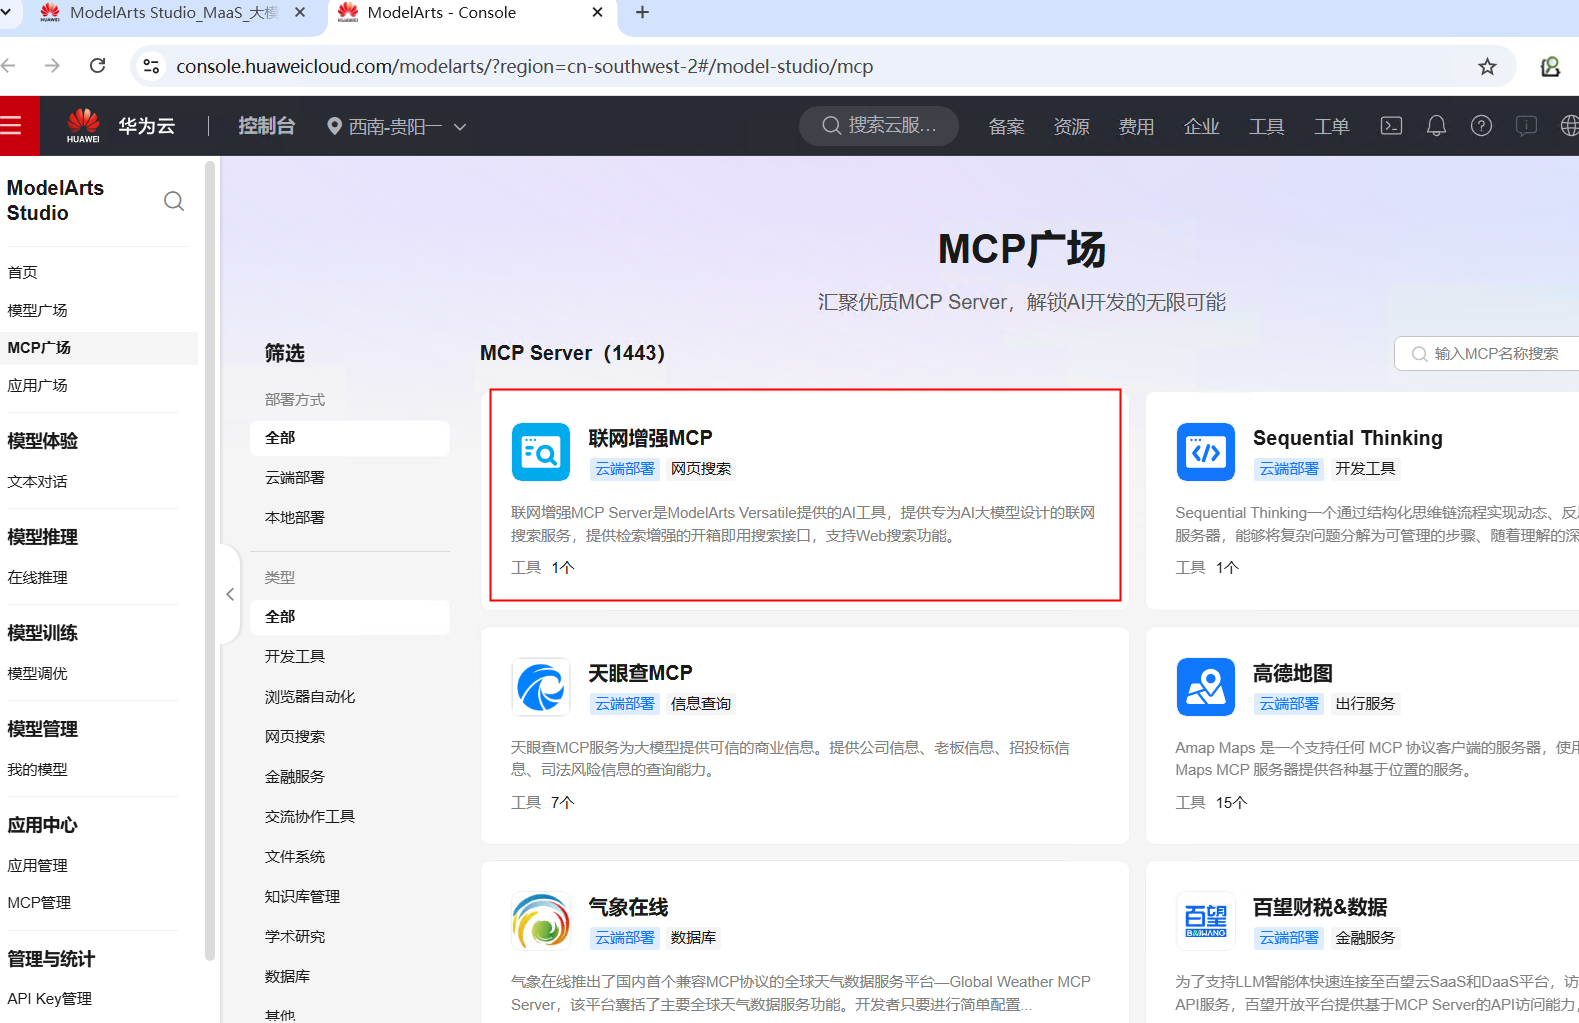1579x1023 pixels.
Task: Open 模型广场 in sidebar
Action: pyautogui.click(x=38, y=310)
